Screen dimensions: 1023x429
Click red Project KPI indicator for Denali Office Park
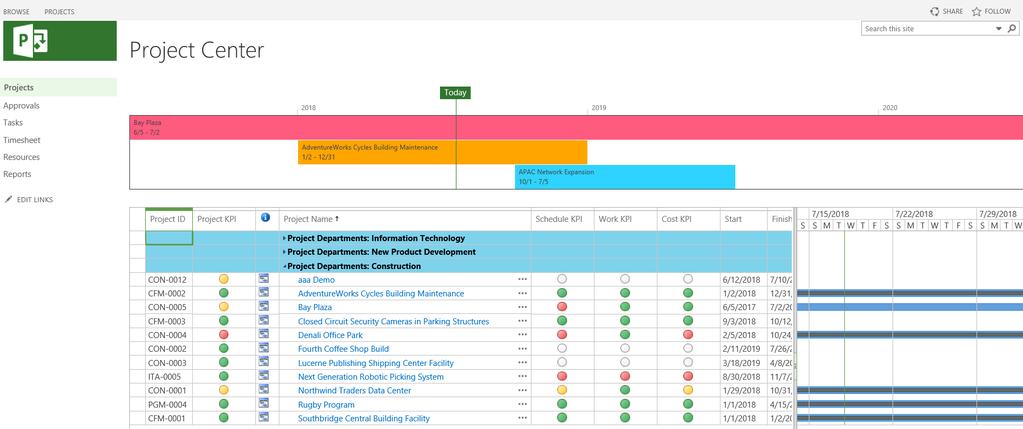[x=224, y=334]
